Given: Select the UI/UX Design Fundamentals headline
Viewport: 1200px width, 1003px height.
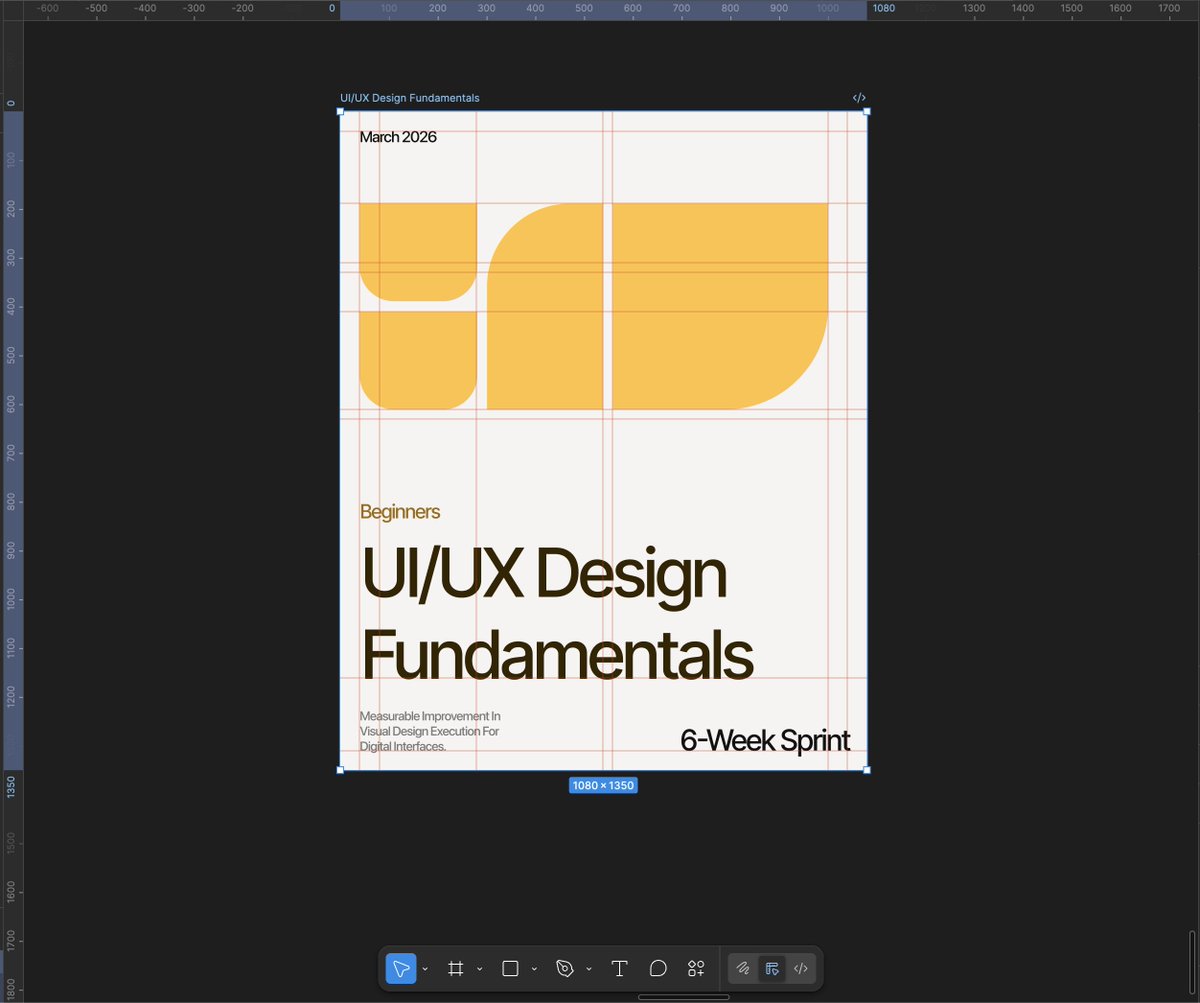Looking at the screenshot, I should click(x=556, y=615).
